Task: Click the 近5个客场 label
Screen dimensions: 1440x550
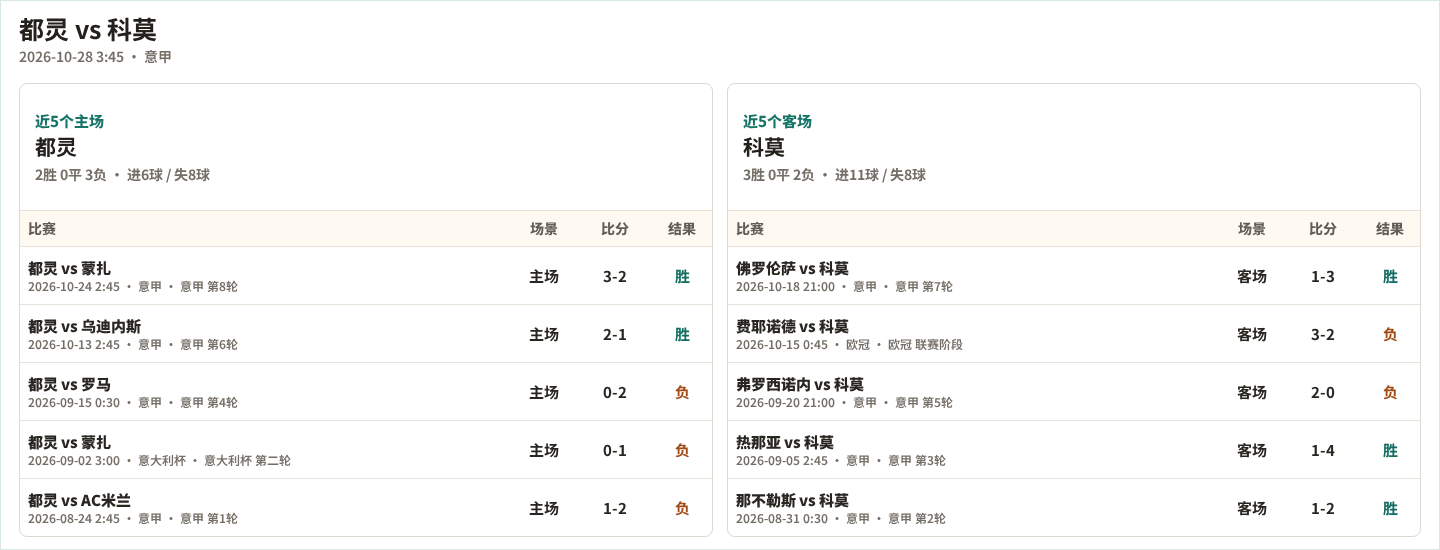Action: tap(777, 121)
